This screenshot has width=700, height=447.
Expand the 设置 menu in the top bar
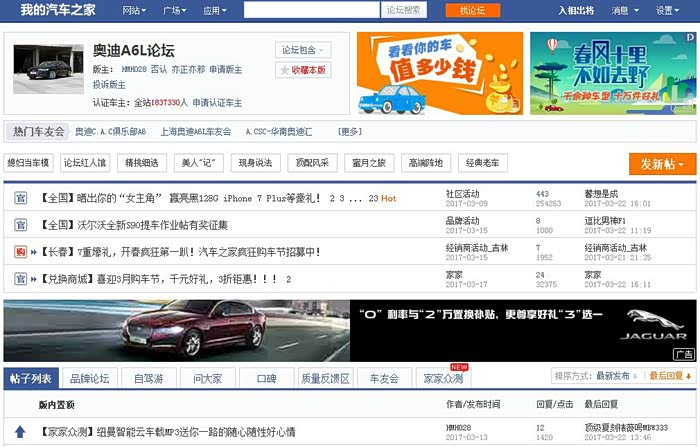668,10
